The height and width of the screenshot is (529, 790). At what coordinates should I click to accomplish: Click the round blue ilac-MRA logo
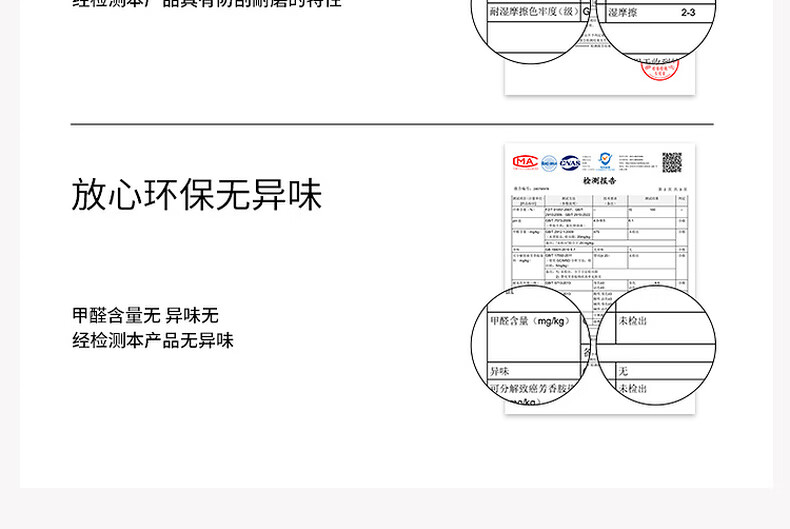click(549, 163)
